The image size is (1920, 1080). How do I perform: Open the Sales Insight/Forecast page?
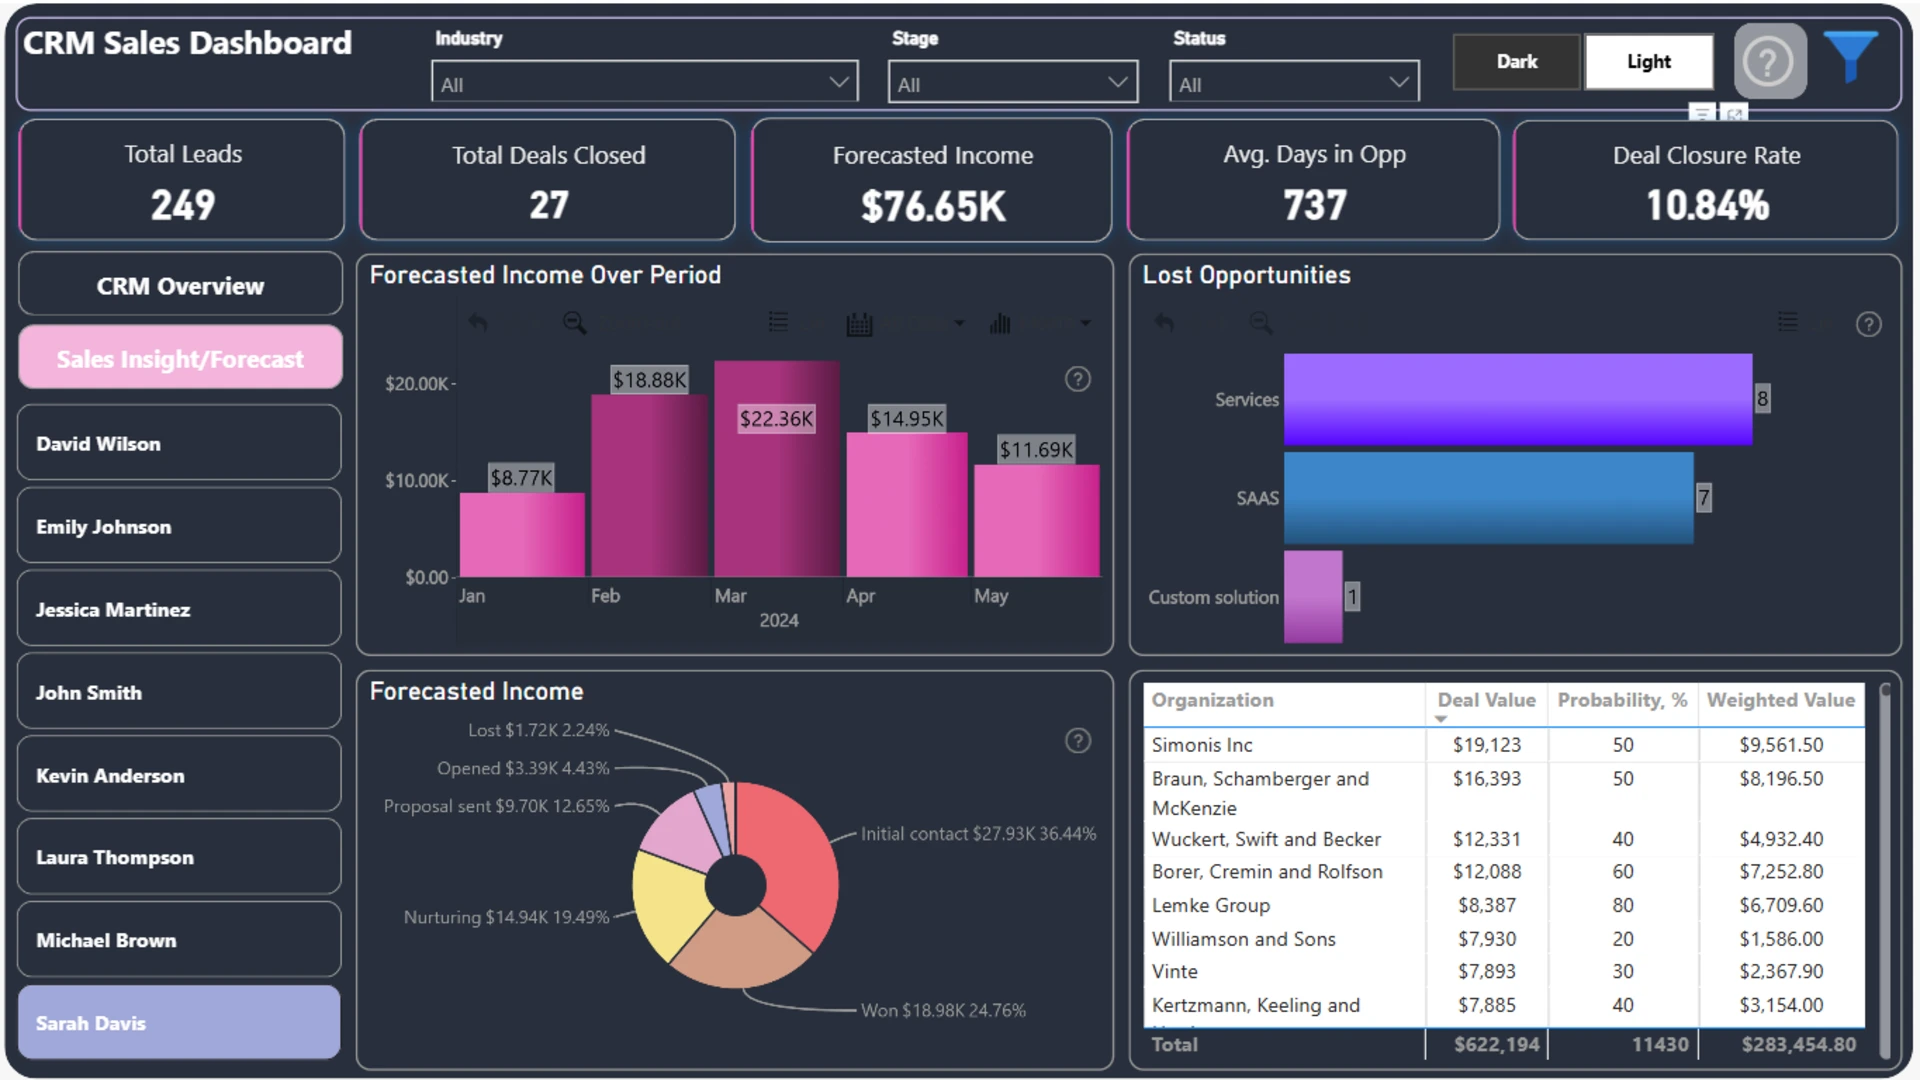pyautogui.click(x=180, y=358)
